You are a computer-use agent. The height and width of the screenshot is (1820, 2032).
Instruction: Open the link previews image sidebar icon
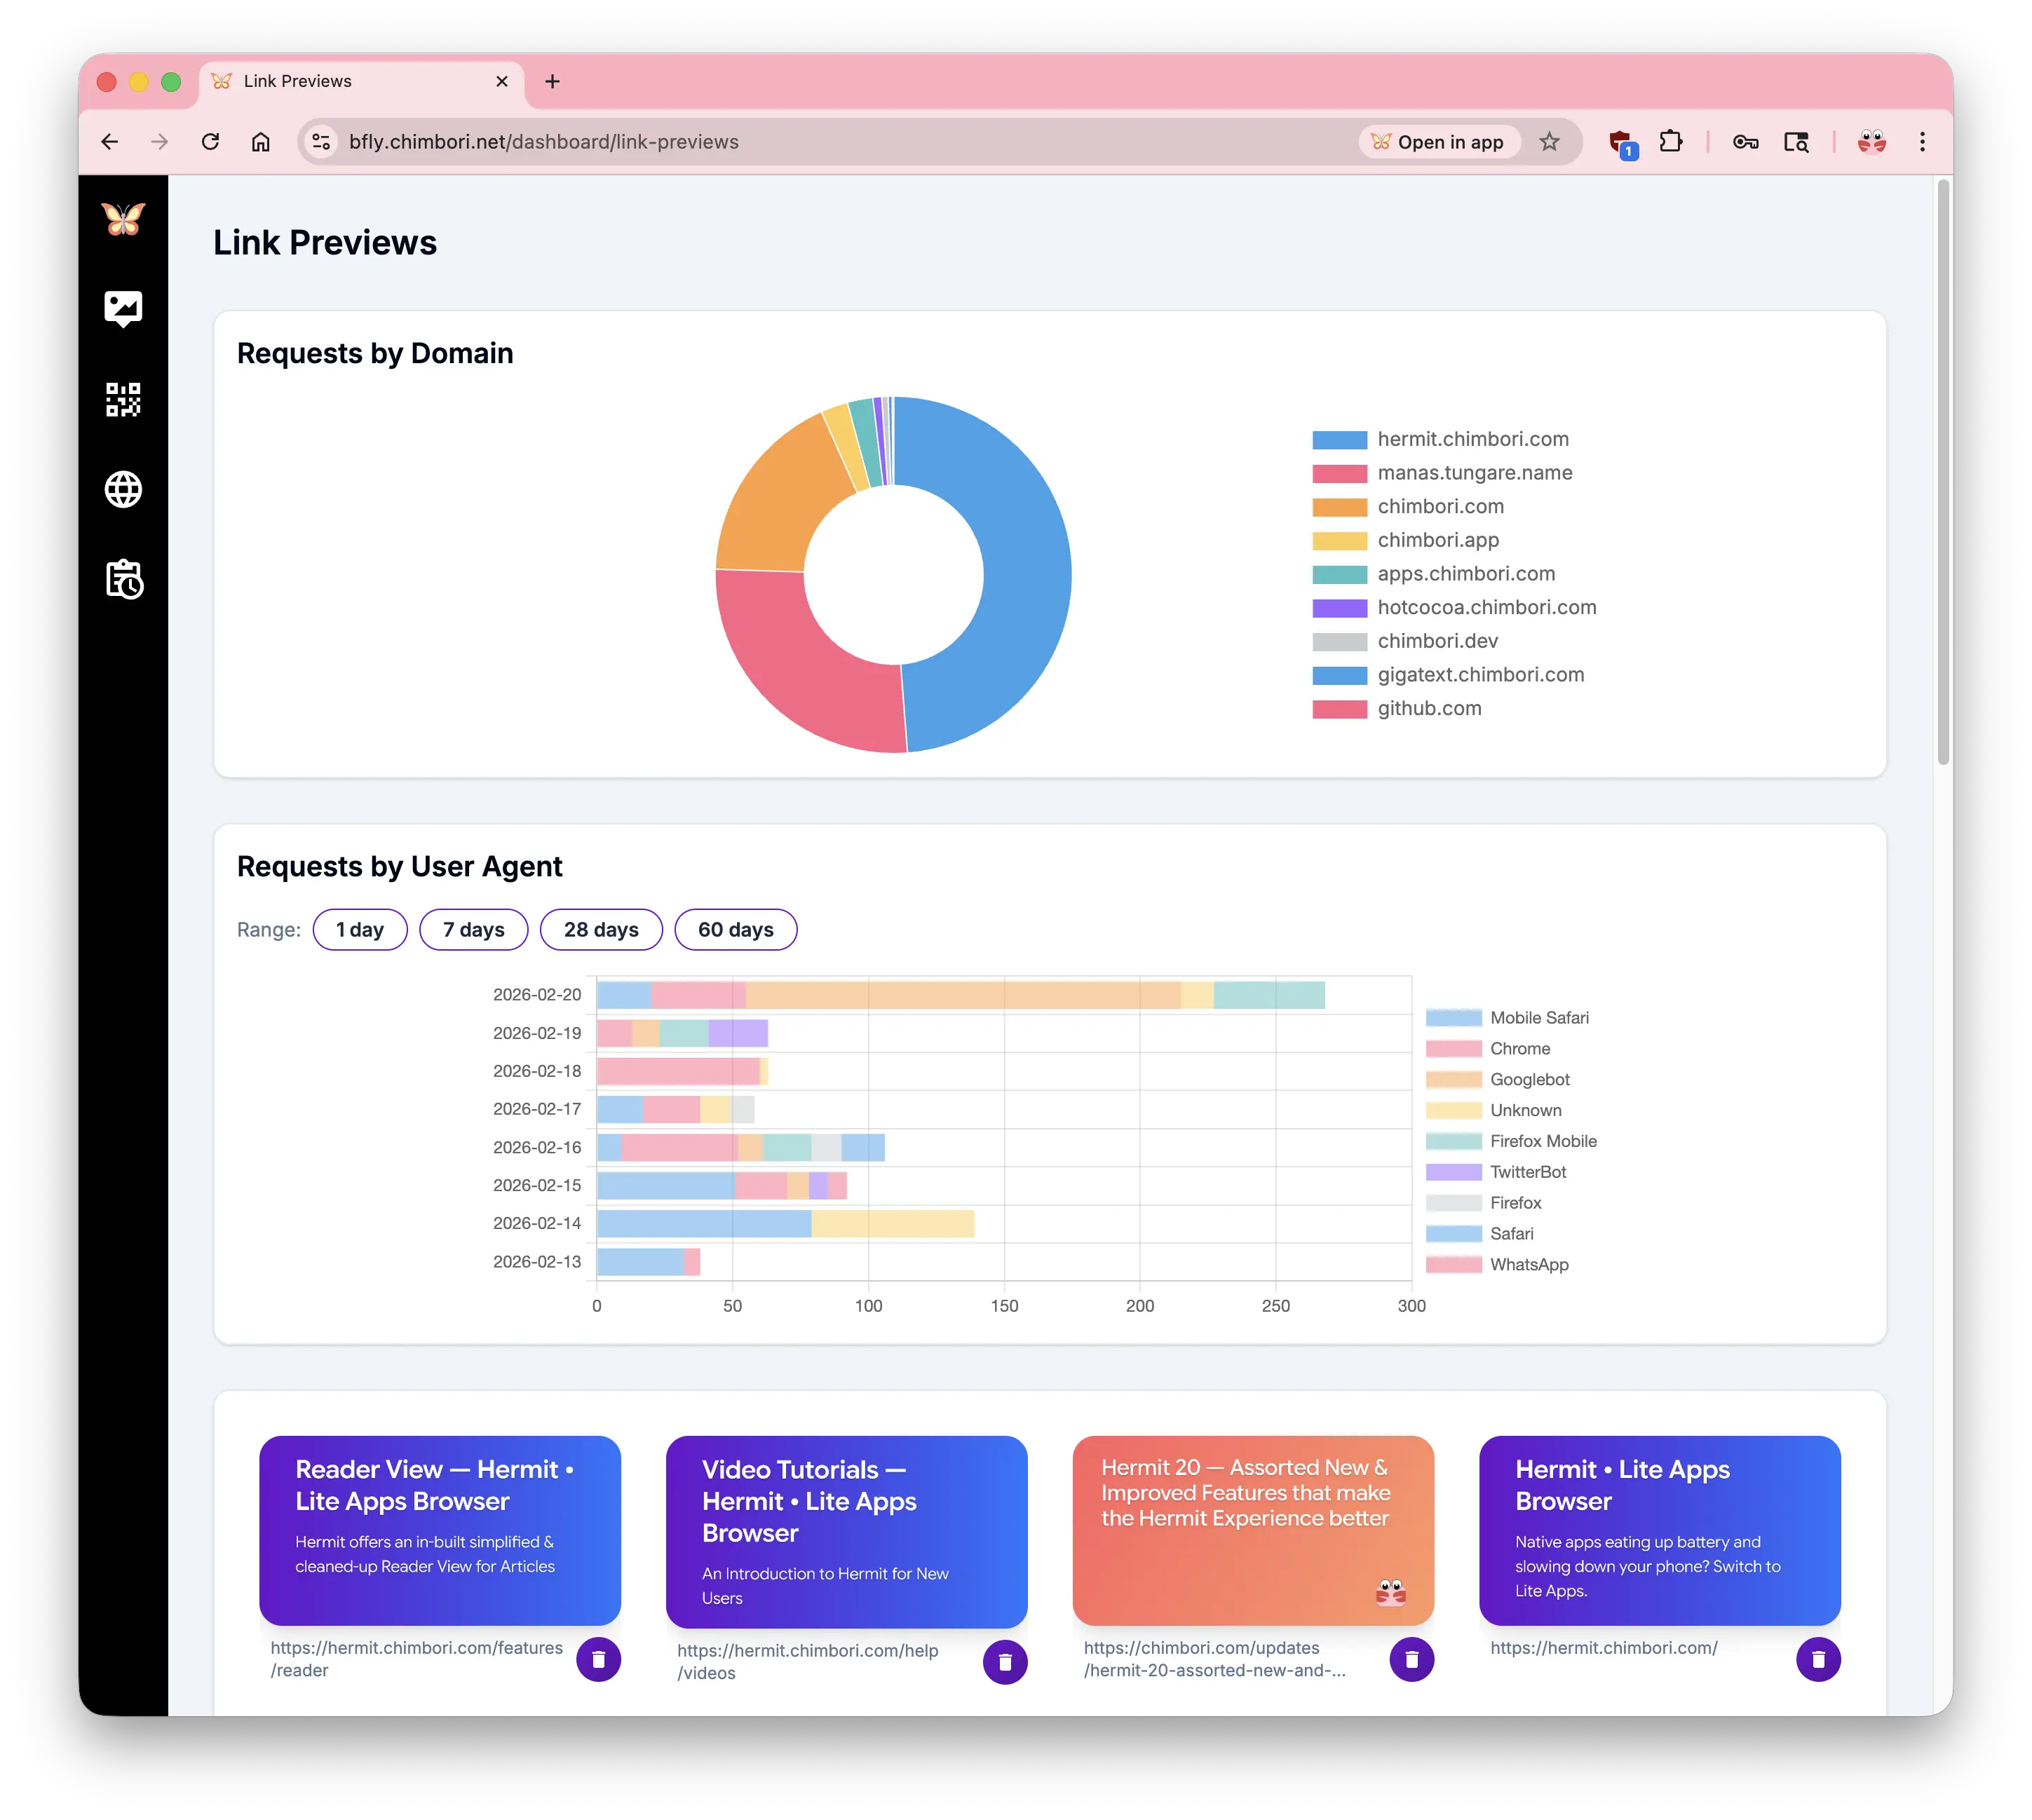pos(123,309)
